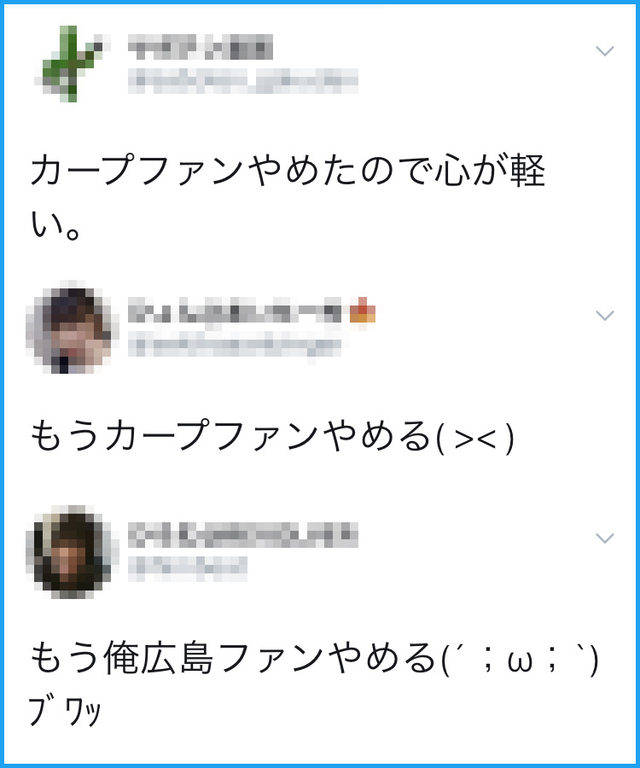Open chevron dropdown for もう俺広島ファンやめる tweet

click(x=605, y=538)
